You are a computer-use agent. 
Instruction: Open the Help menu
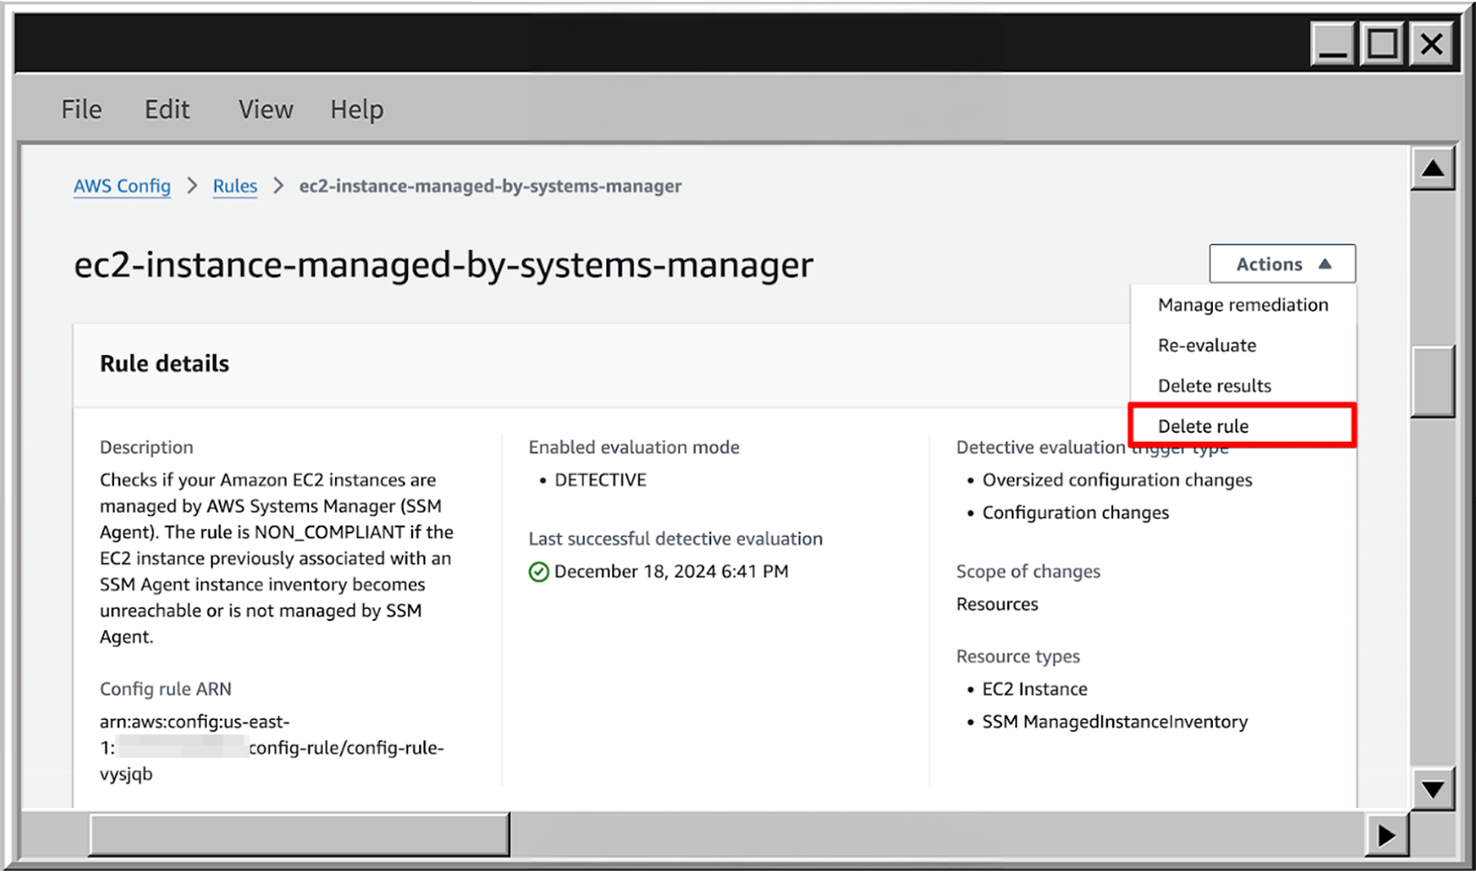(357, 109)
